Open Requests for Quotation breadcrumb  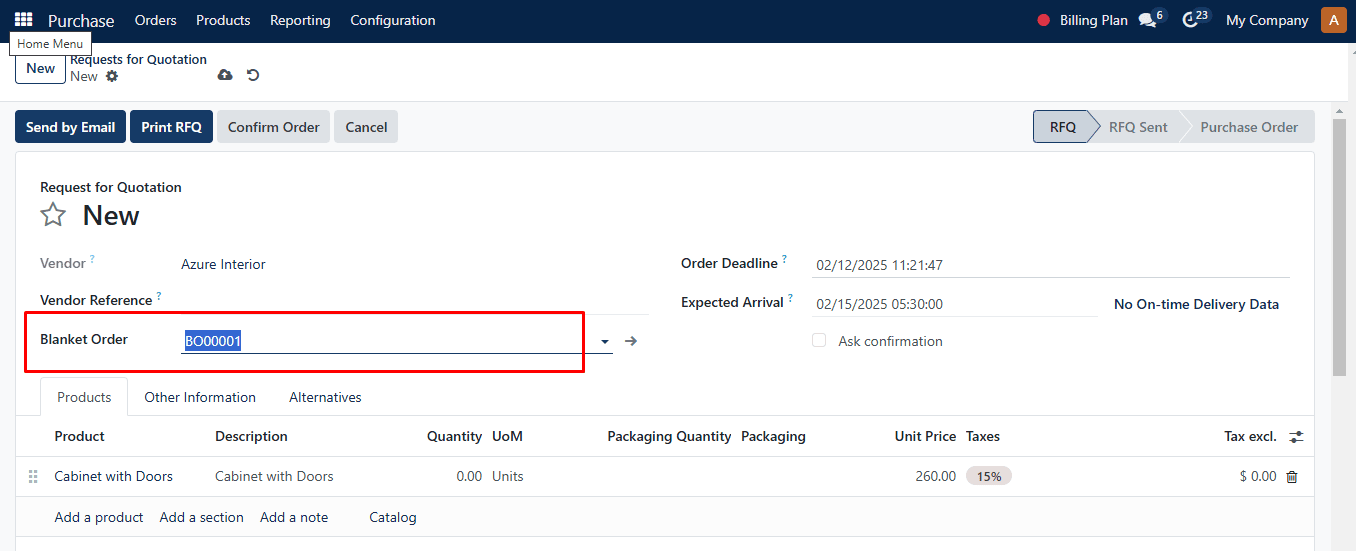click(139, 59)
